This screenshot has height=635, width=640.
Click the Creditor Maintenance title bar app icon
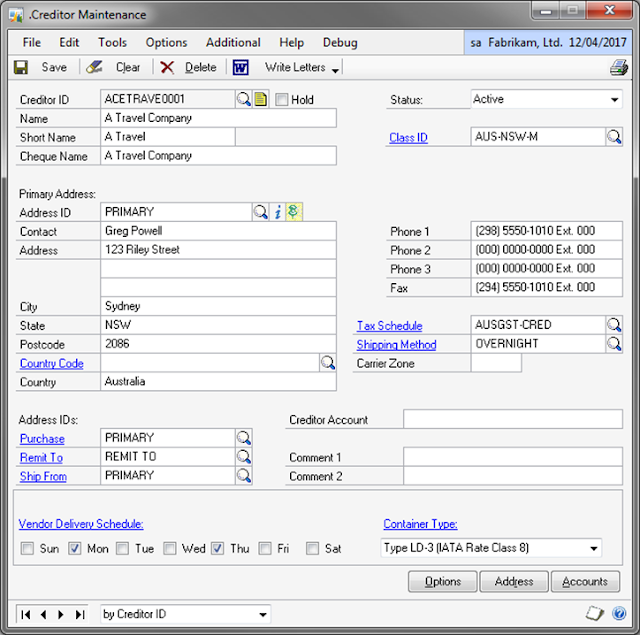pyautogui.click(x=16, y=16)
